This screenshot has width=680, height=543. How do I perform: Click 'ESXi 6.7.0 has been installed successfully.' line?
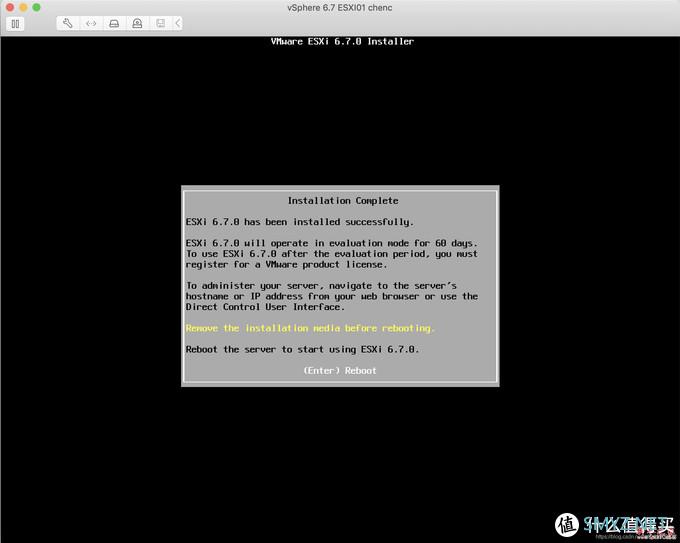point(299,222)
